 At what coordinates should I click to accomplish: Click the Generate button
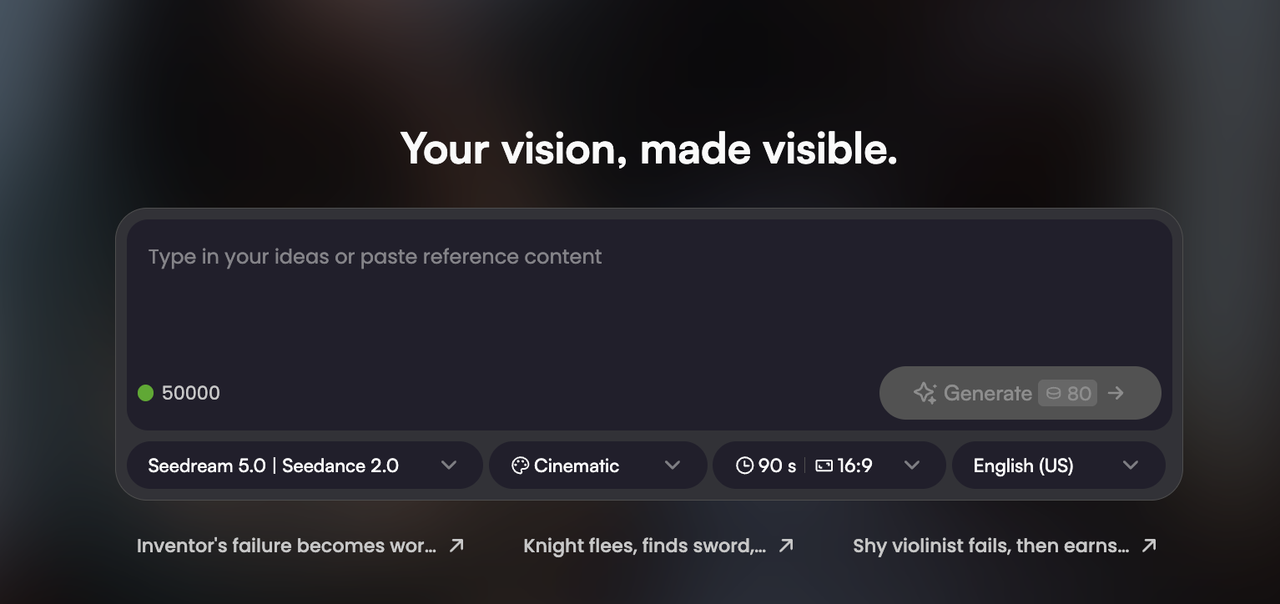pyautogui.click(x=1020, y=393)
